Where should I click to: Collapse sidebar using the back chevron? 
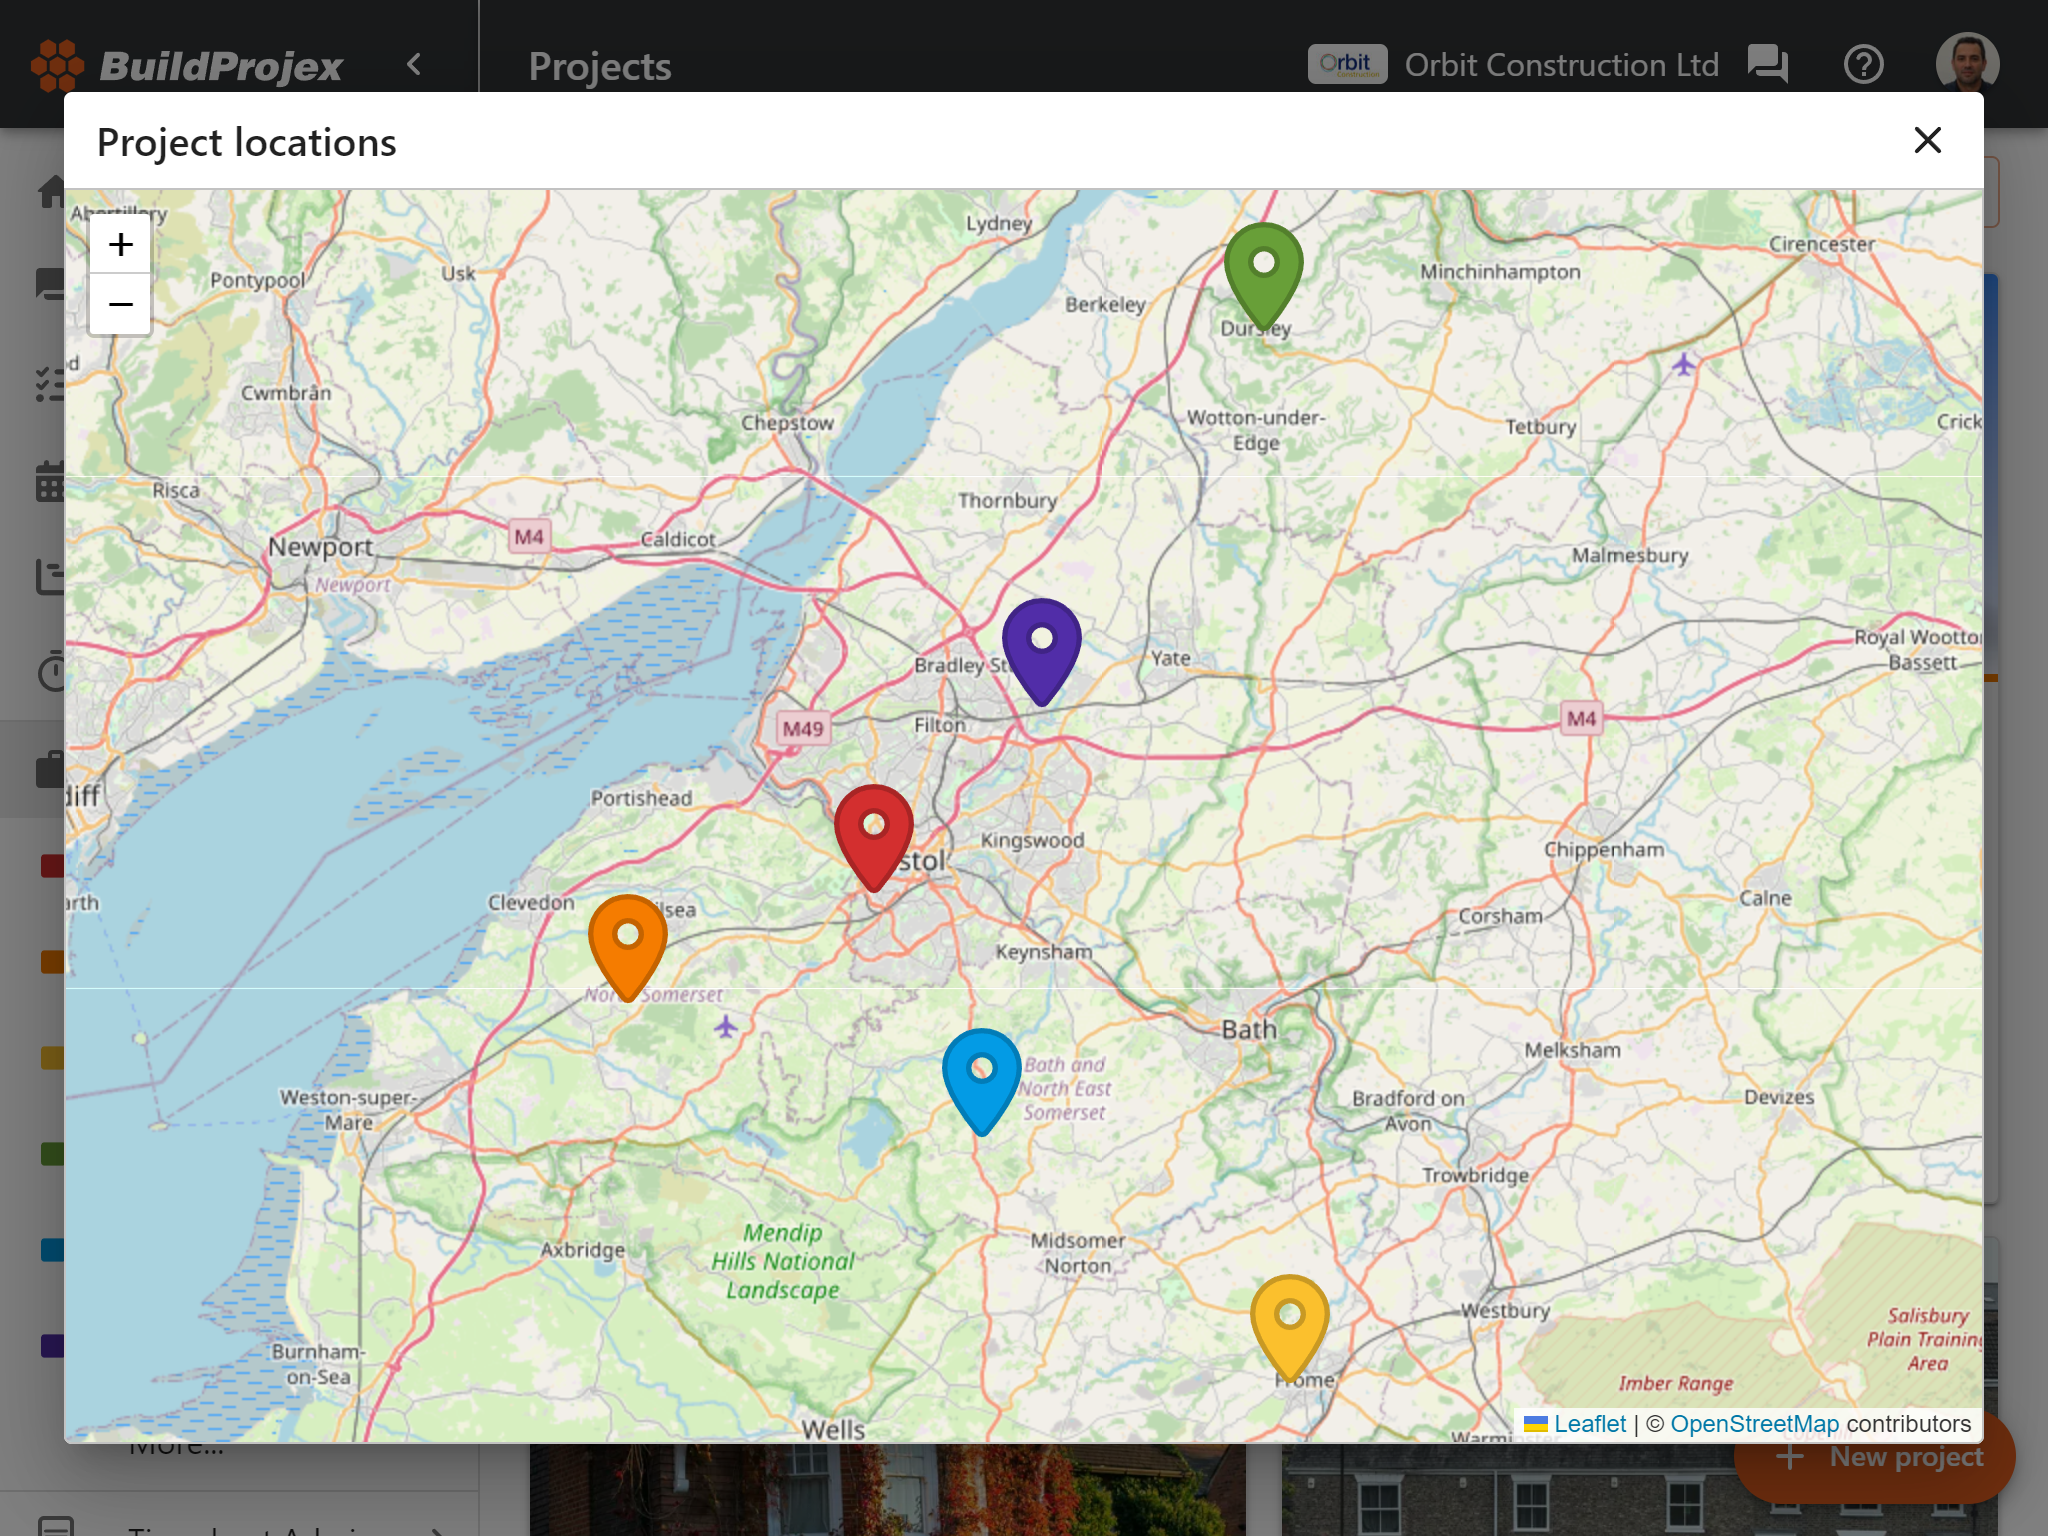click(414, 65)
